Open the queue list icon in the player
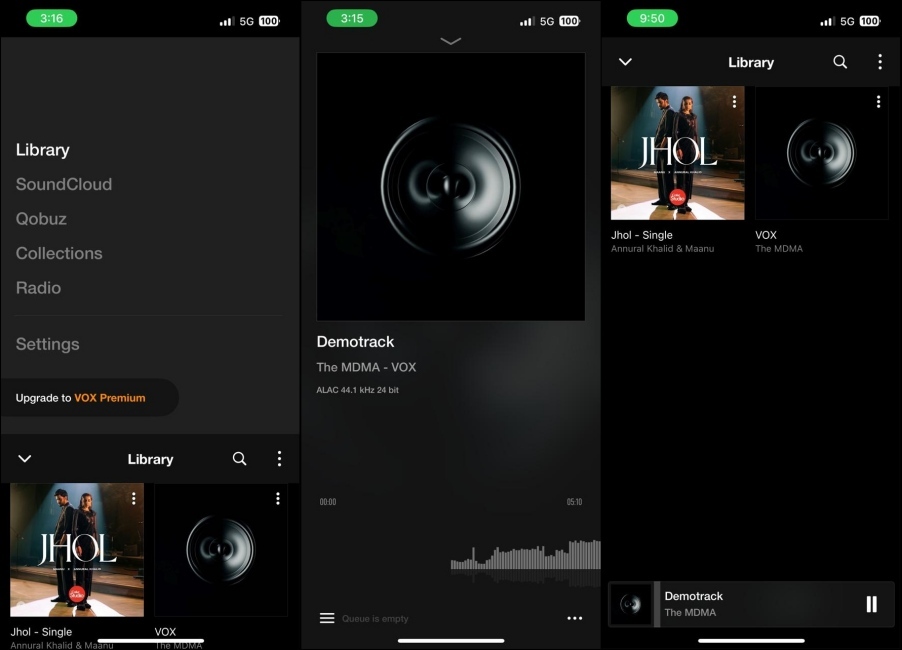902x650 pixels. tap(327, 617)
